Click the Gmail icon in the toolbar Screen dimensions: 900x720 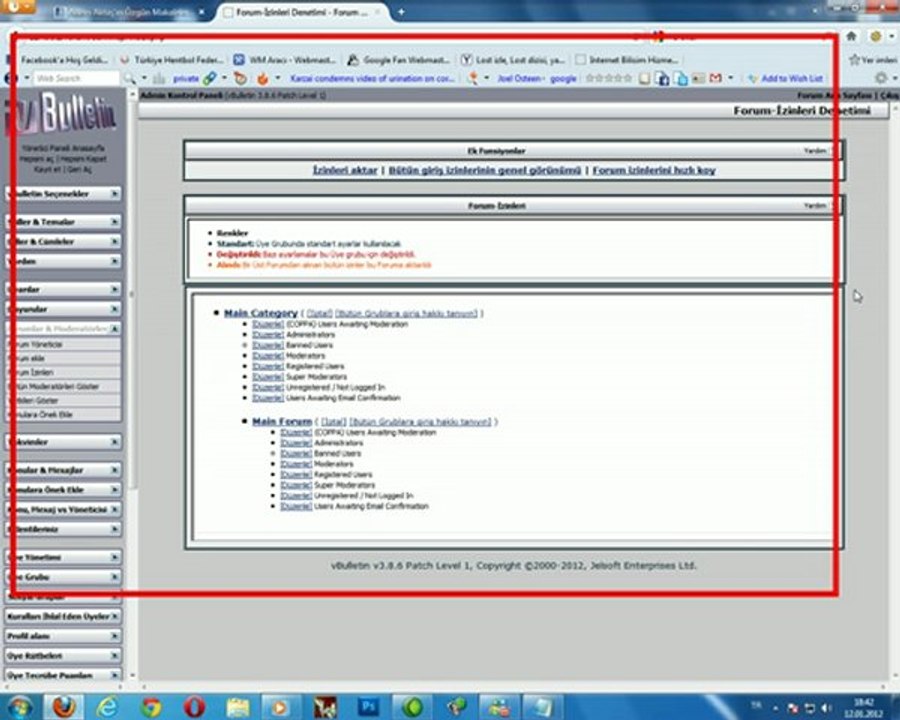715,78
